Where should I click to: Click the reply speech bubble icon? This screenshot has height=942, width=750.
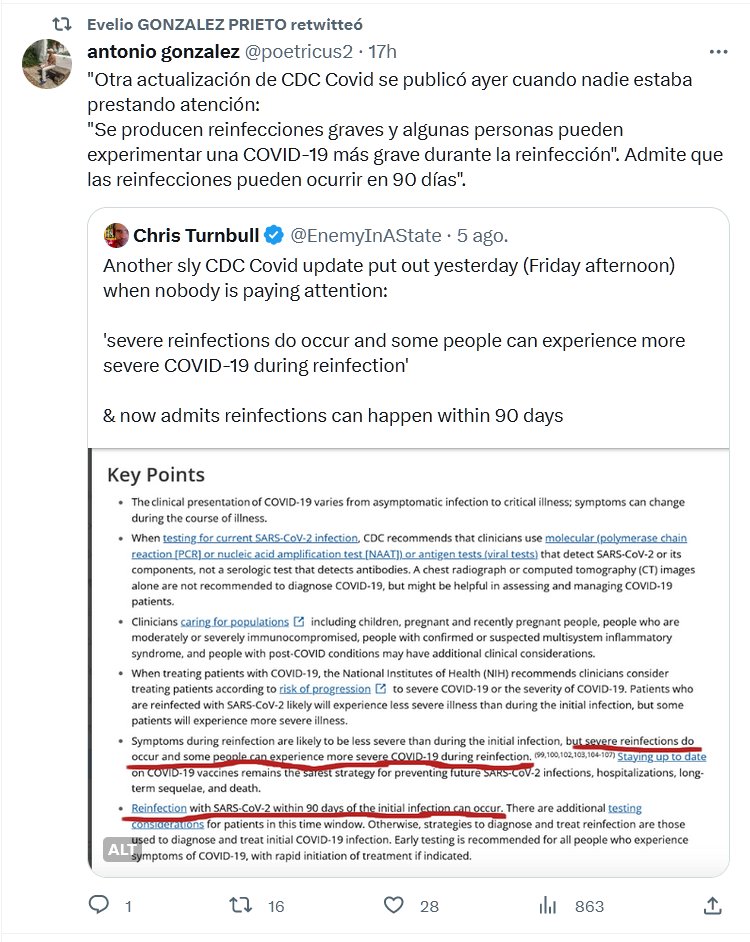point(98,905)
